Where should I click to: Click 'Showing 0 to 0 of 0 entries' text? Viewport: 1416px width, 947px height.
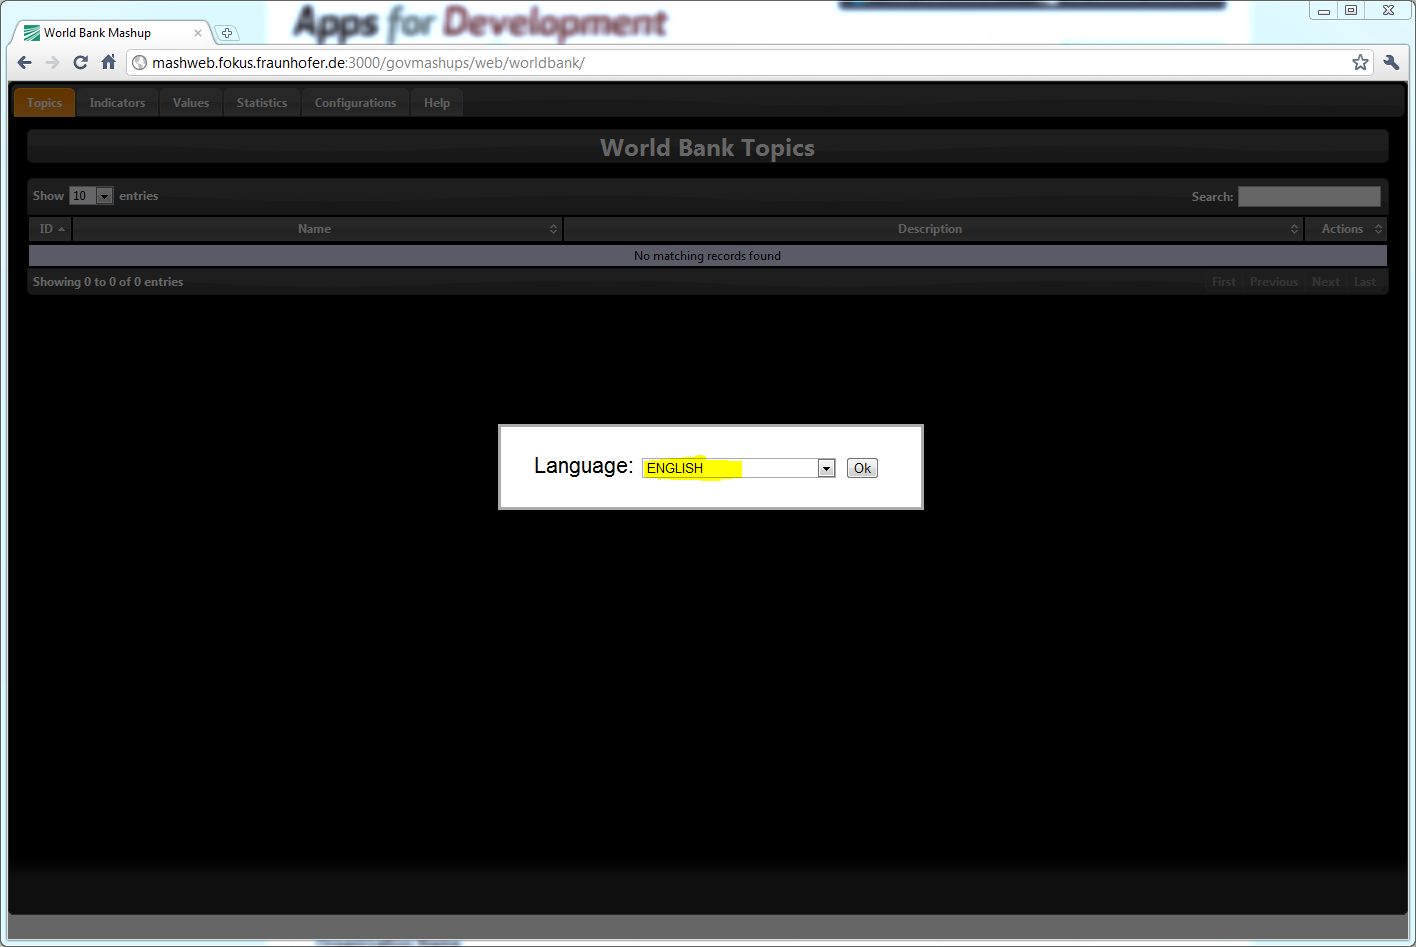tap(108, 282)
